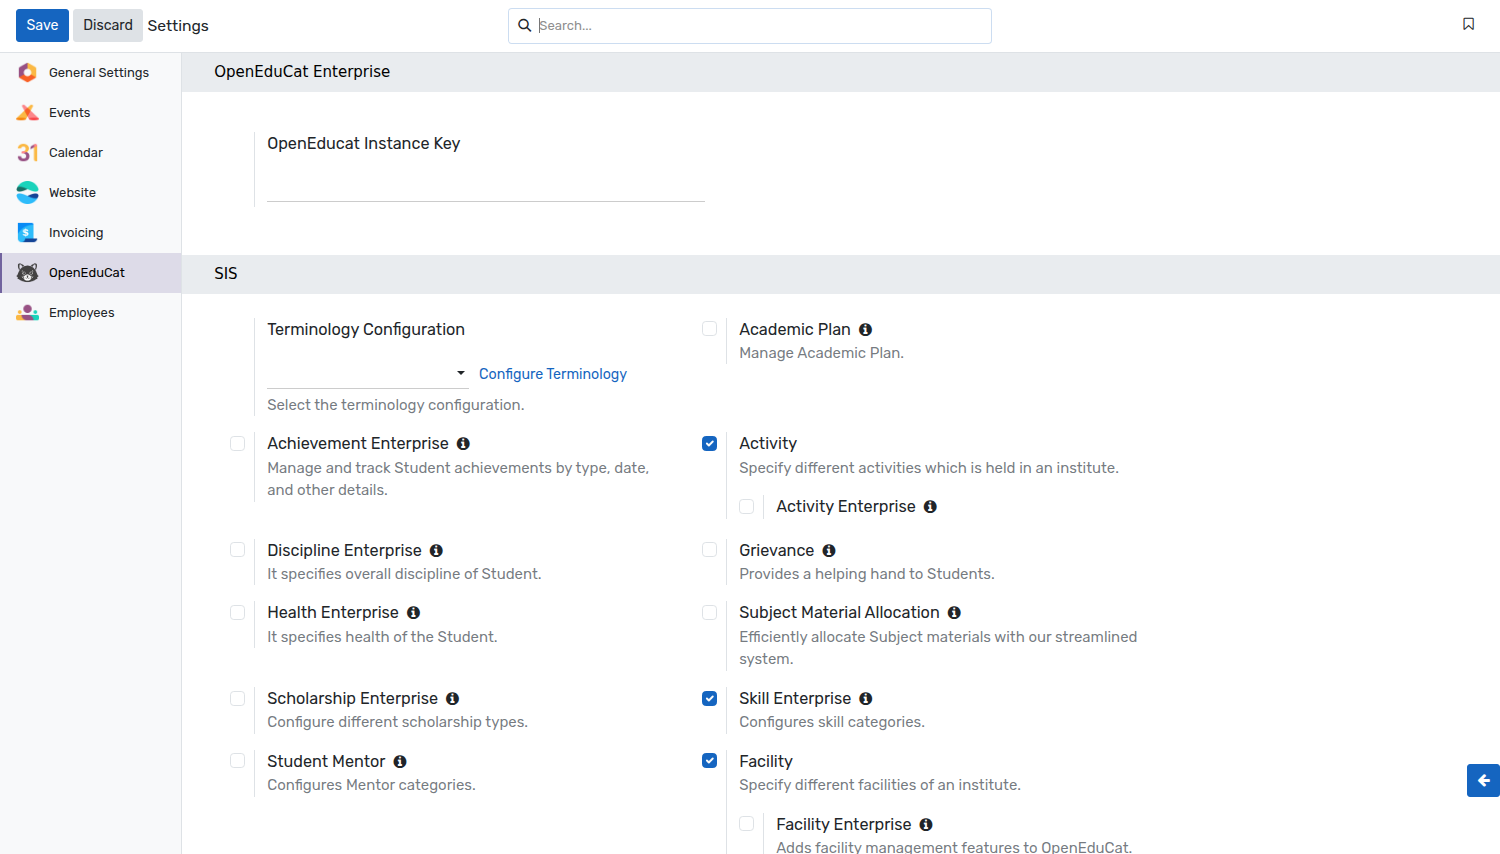1500x854 pixels.
Task: Enable the Discipline Enterprise checkbox
Action: tap(238, 550)
